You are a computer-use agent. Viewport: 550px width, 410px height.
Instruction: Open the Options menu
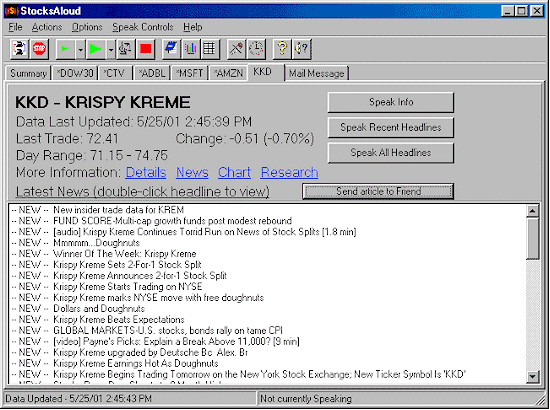87,27
